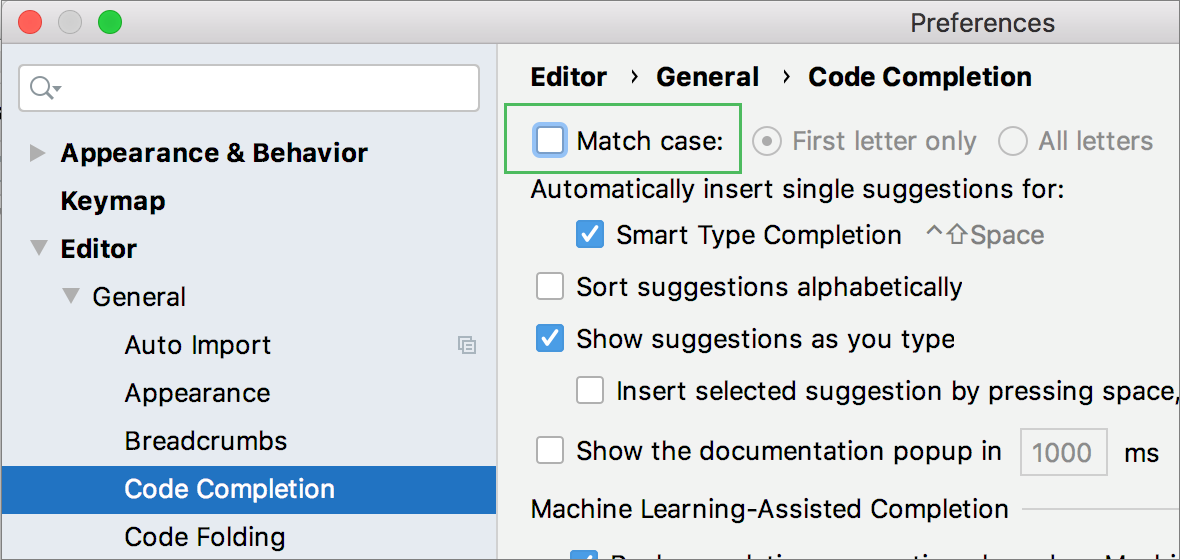Viewport: 1180px width, 560px height.
Task: Open the Code Folding settings
Action: pos(205,537)
